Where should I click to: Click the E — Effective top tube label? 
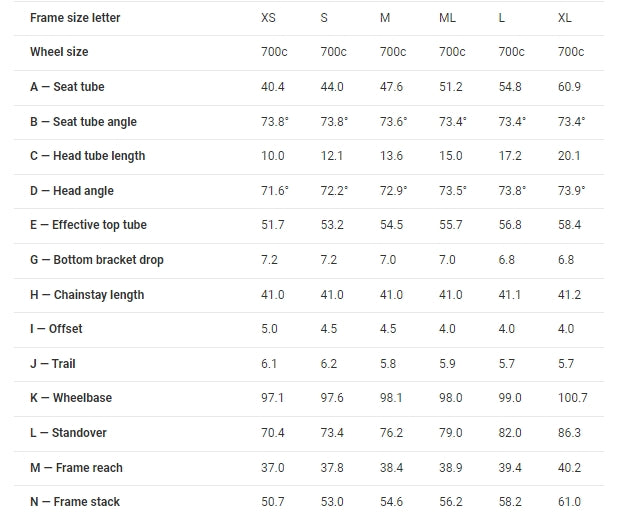pos(88,225)
